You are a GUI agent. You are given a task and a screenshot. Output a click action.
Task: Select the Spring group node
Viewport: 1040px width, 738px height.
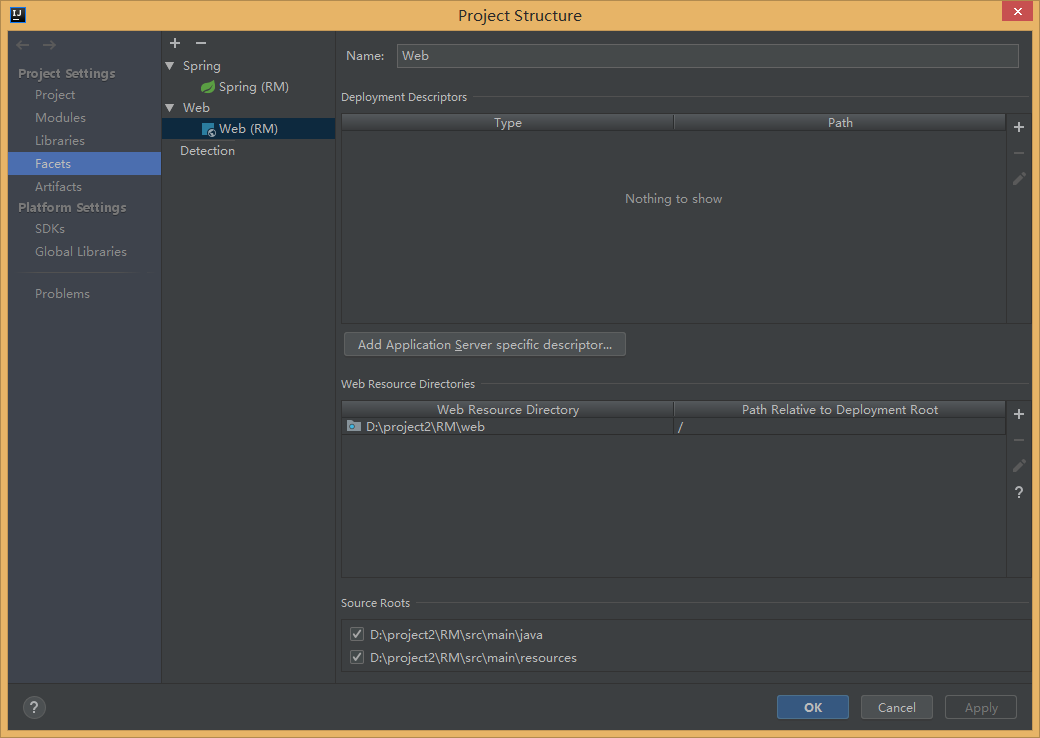point(202,66)
